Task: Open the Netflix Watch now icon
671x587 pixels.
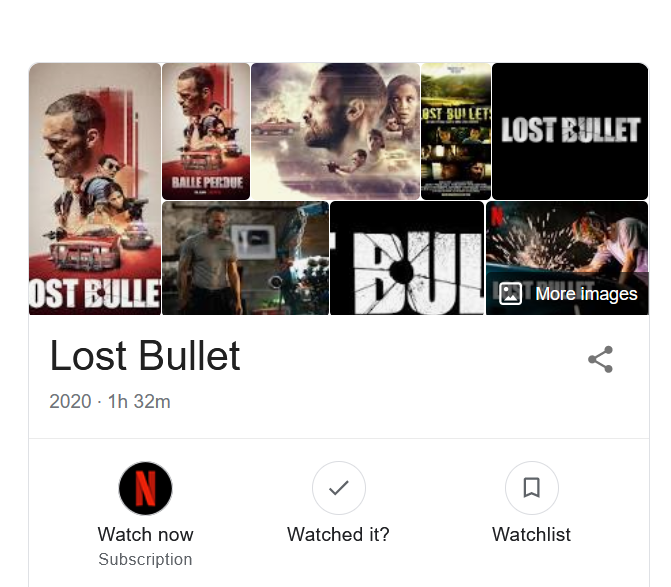Action: click(145, 488)
